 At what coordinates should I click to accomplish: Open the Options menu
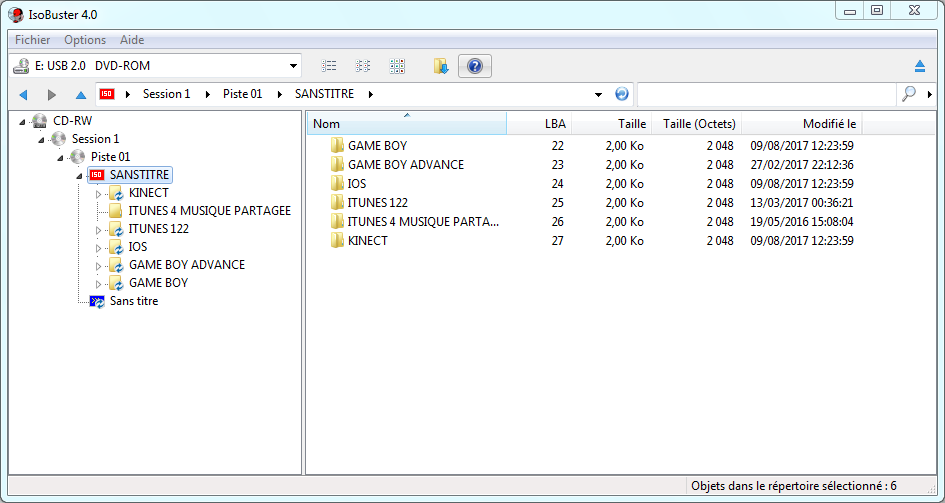pyautogui.click(x=85, y=40)
